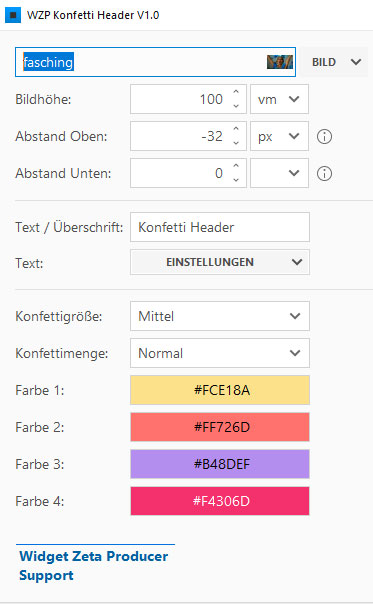Click the Farbe 1 swatch #FCE18A
This screenshot has height=604, width=373.
220,390
